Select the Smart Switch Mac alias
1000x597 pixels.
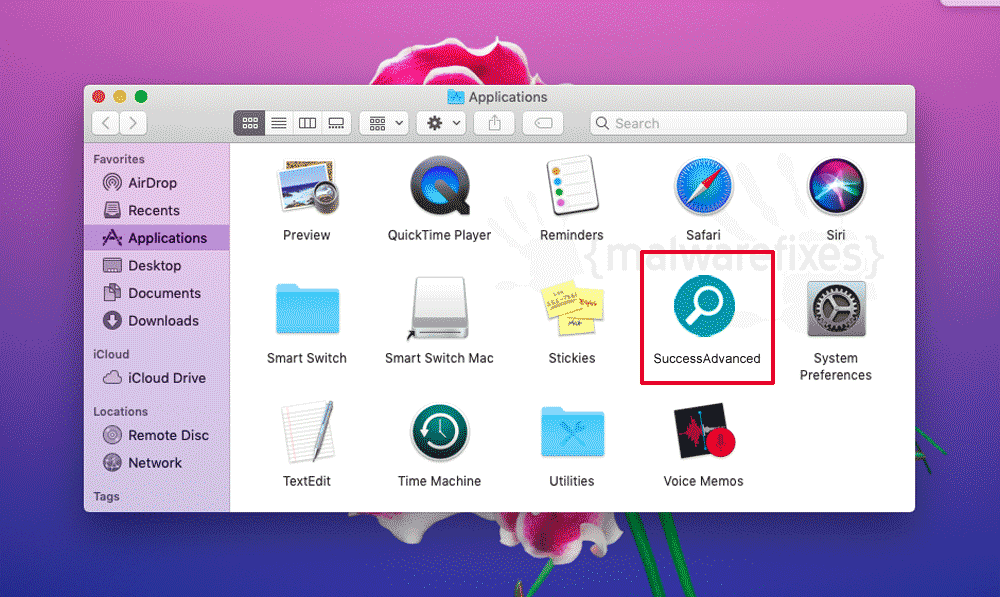tap(439, 308)
